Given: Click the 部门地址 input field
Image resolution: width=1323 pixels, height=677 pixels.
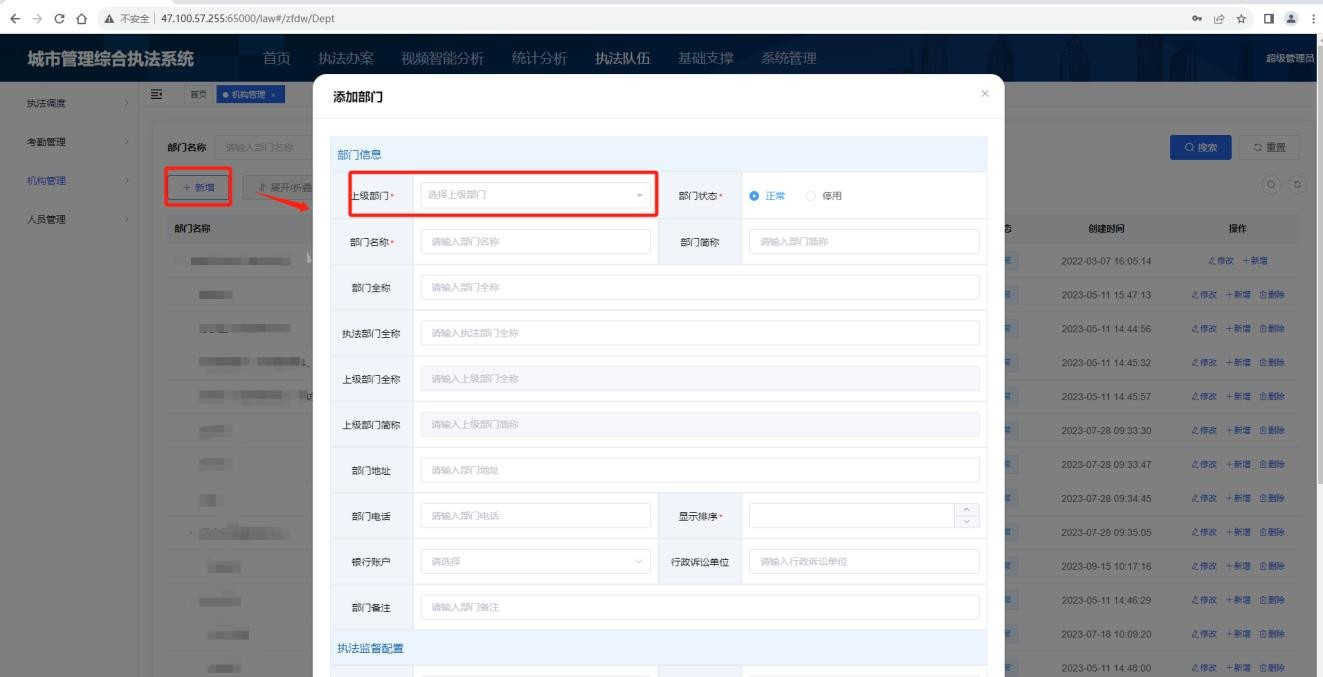Looking at the screenshot, I should (700, 470).
